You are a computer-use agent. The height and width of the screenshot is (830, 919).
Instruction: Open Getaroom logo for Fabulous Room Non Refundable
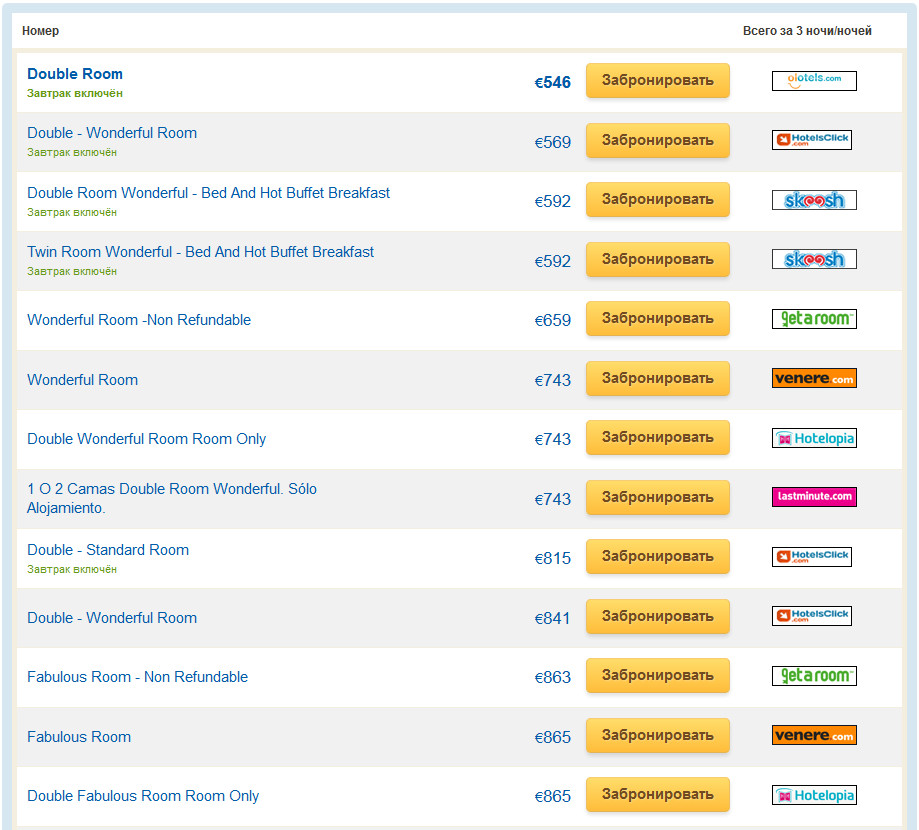tap(814, 676)
